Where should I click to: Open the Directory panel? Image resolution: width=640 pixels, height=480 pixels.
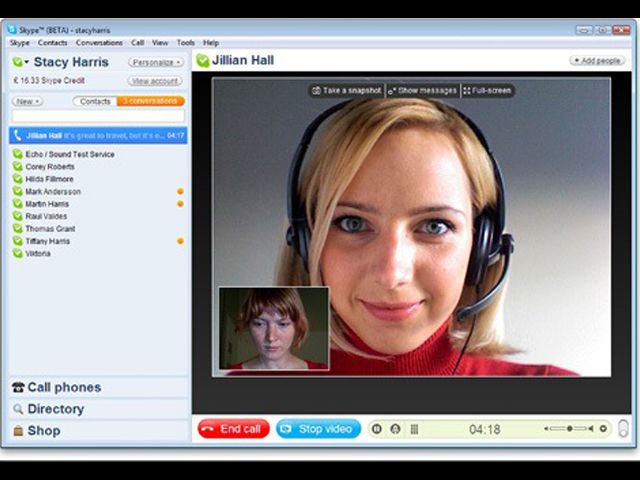(x=98, y=409)
